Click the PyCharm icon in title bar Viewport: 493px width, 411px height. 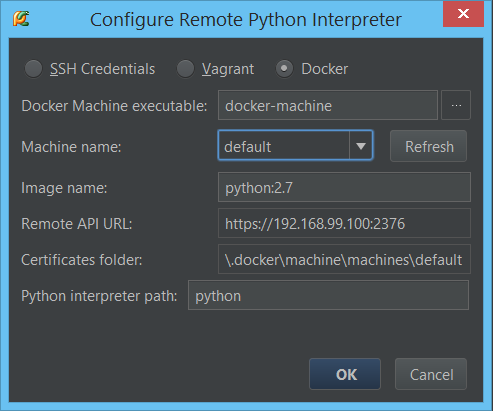pyautogui.click(x=21, y=19)
